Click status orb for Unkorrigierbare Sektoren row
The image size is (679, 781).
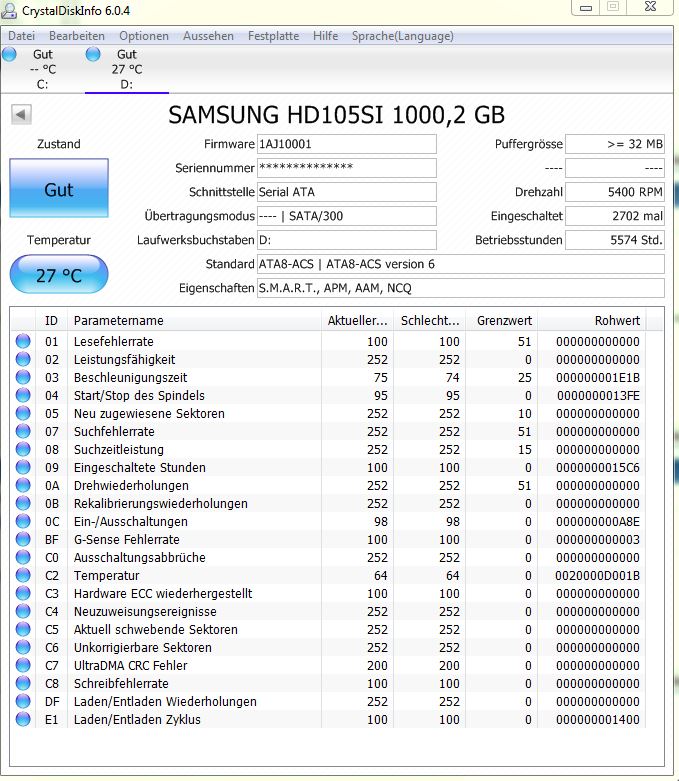pyautogui.click(x=23, y=647)
